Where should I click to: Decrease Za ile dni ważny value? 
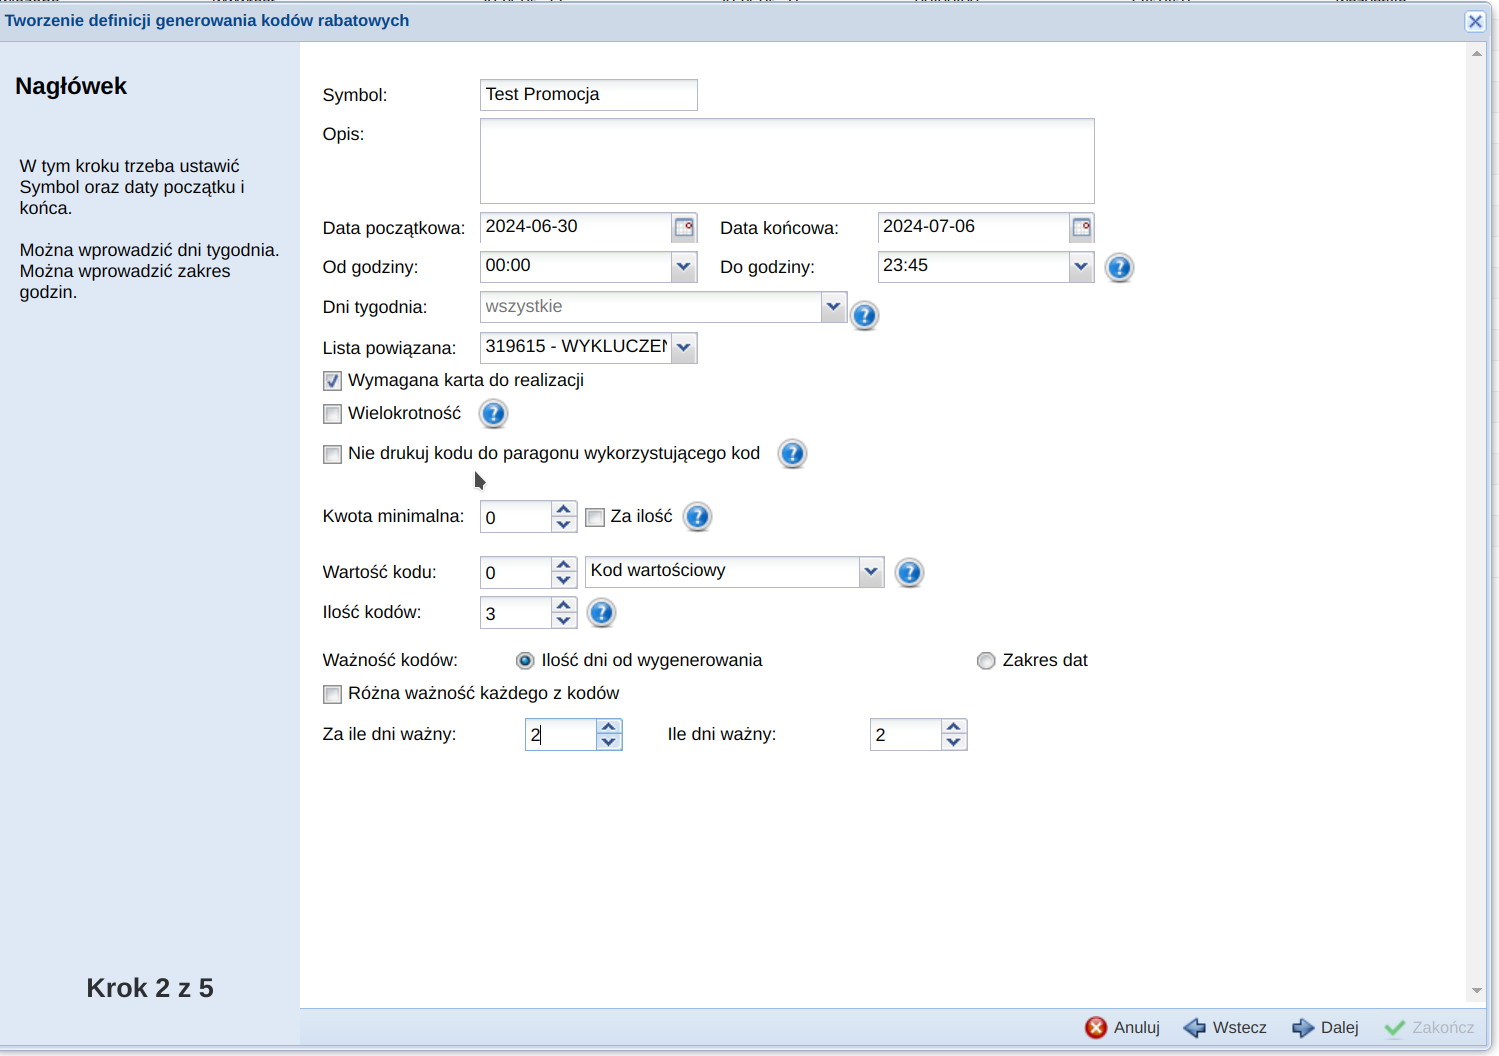(609, 742)
